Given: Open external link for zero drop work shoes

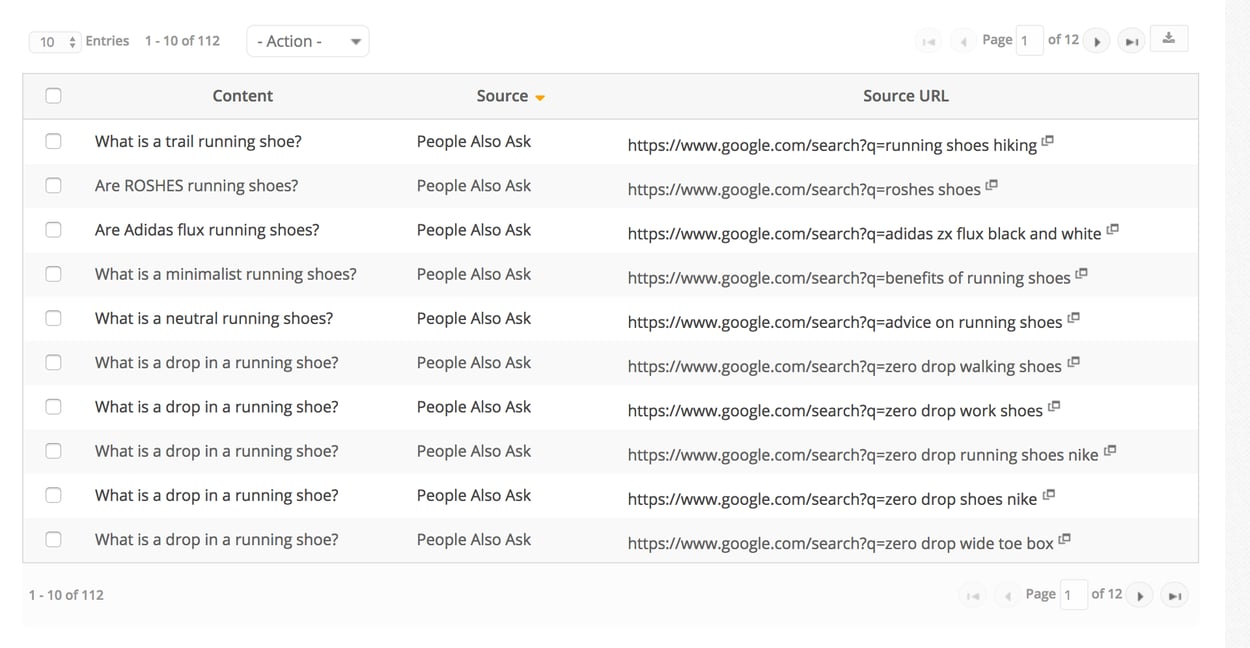Looking at the screenshot, I should [x=1054, y=406].
